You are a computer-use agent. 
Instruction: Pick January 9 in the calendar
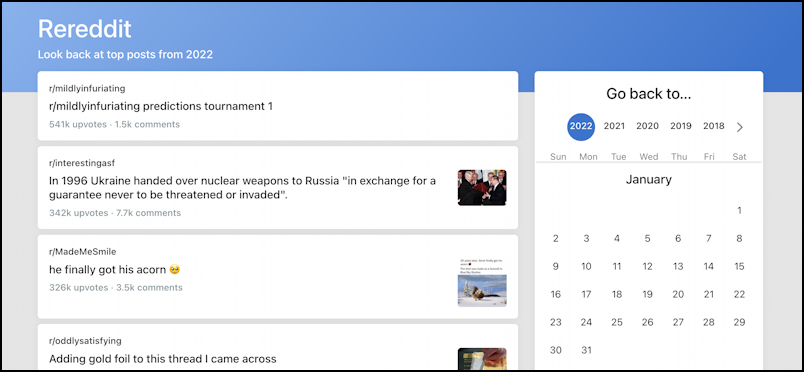(x=556, y=266)
